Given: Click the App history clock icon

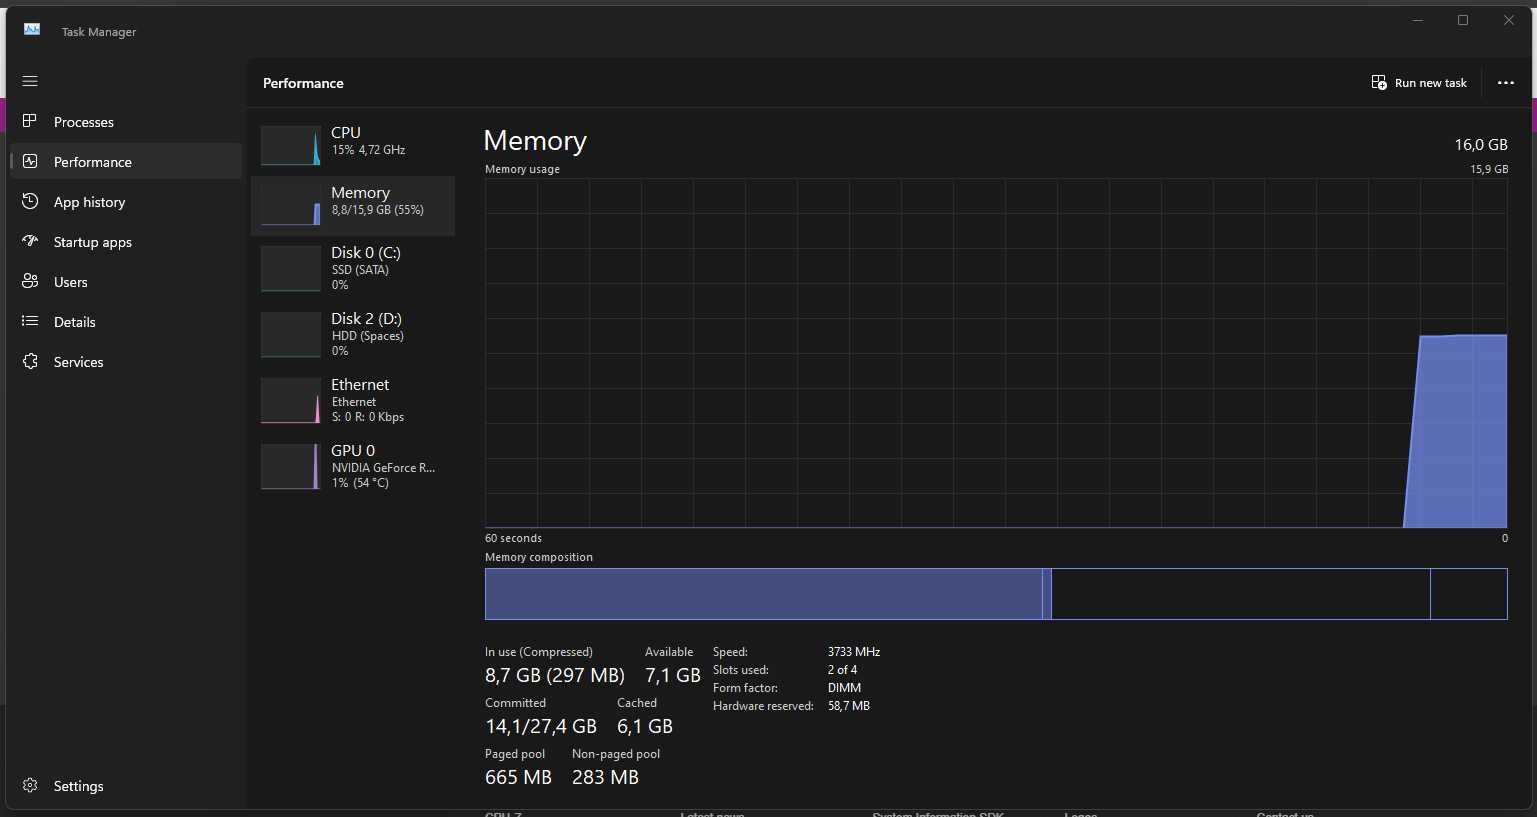Looking at the screenshot, I should pyautogui.click(x=30, y=201).
